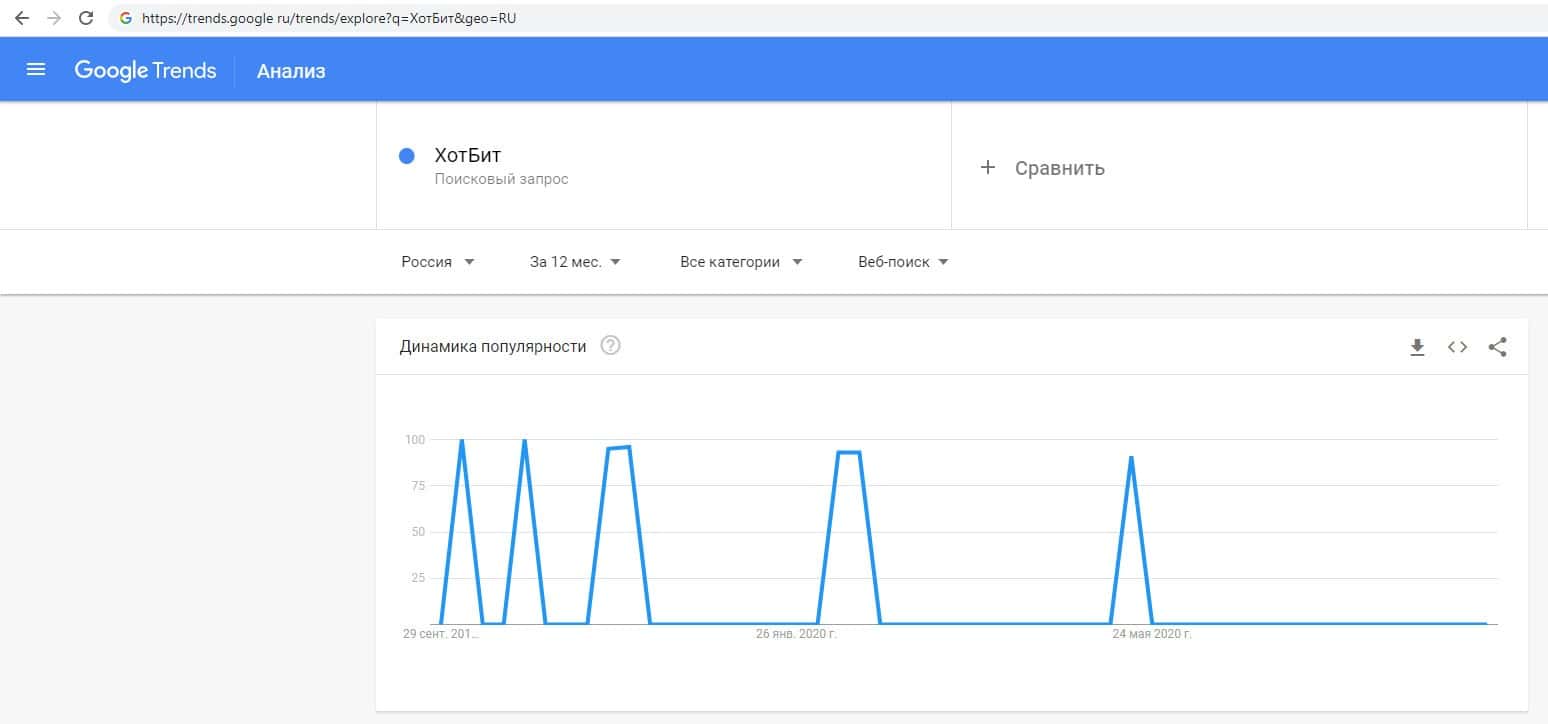Expand the Все категории dropdown
The image size is (1548, 724).
click(741, 262)
